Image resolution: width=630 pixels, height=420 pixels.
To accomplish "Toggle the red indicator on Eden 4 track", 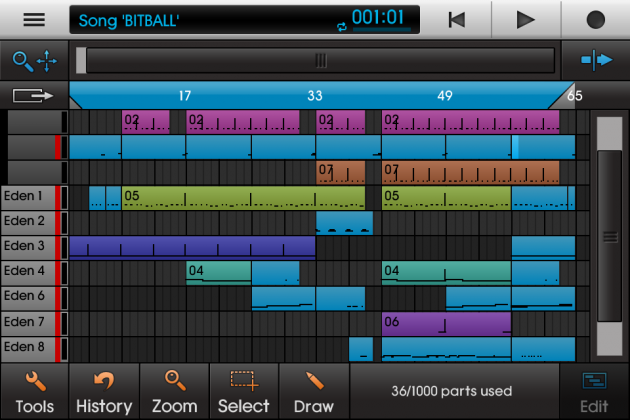I will click(x=57, y=273).
